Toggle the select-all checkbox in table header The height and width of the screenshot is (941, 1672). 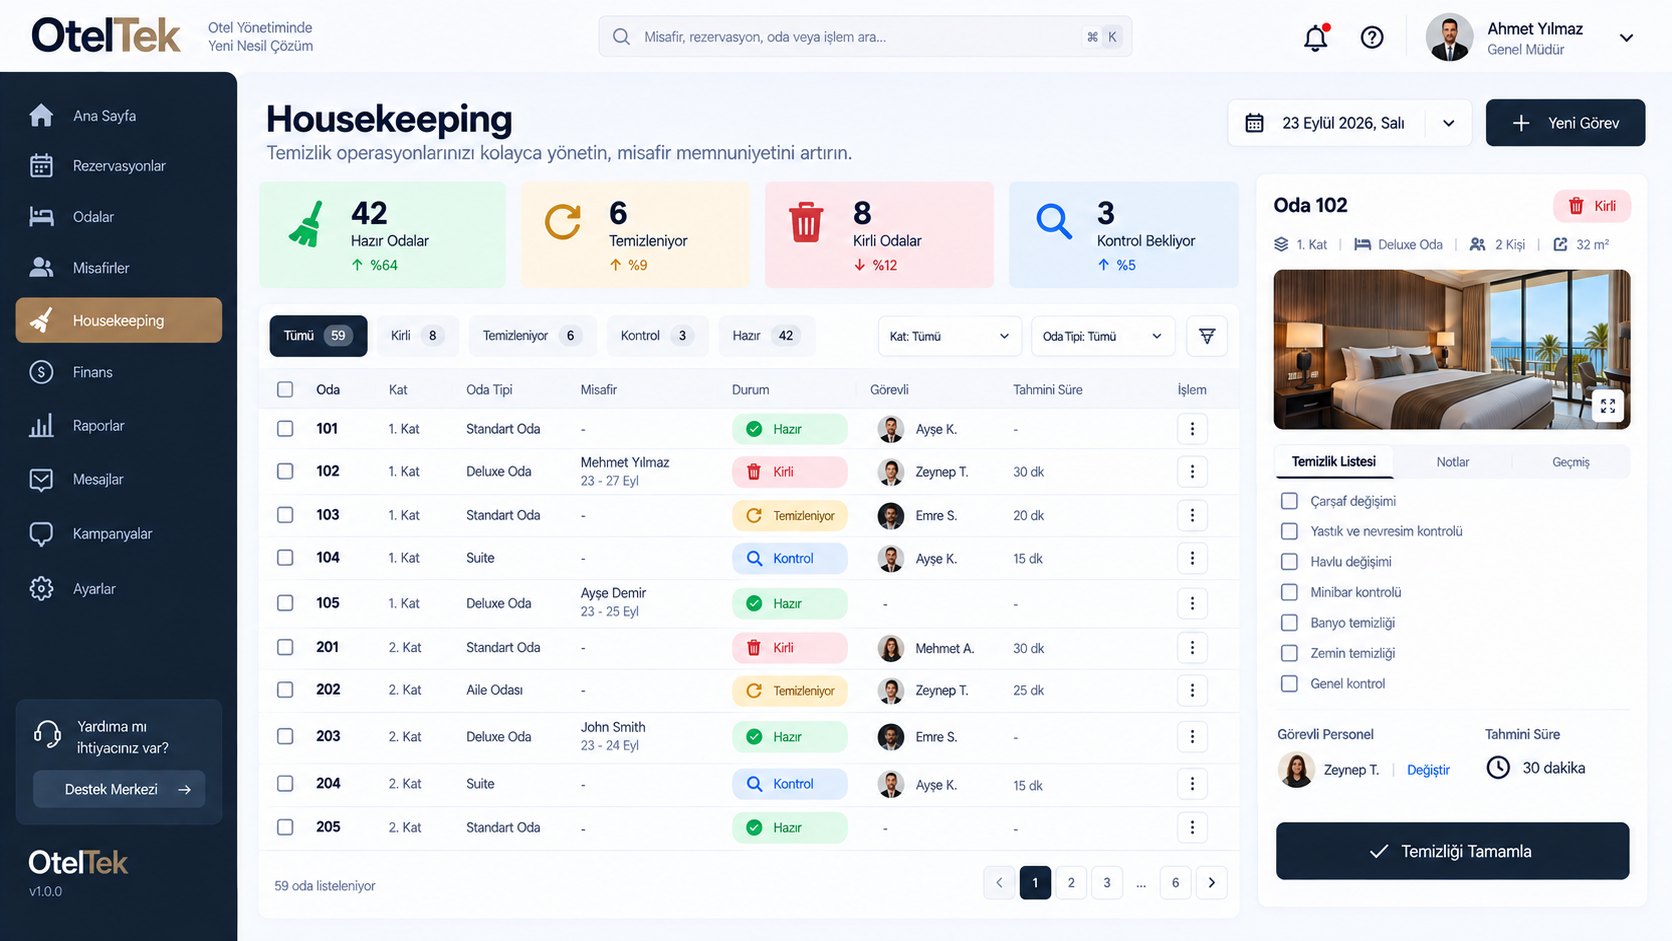[285, 390]
